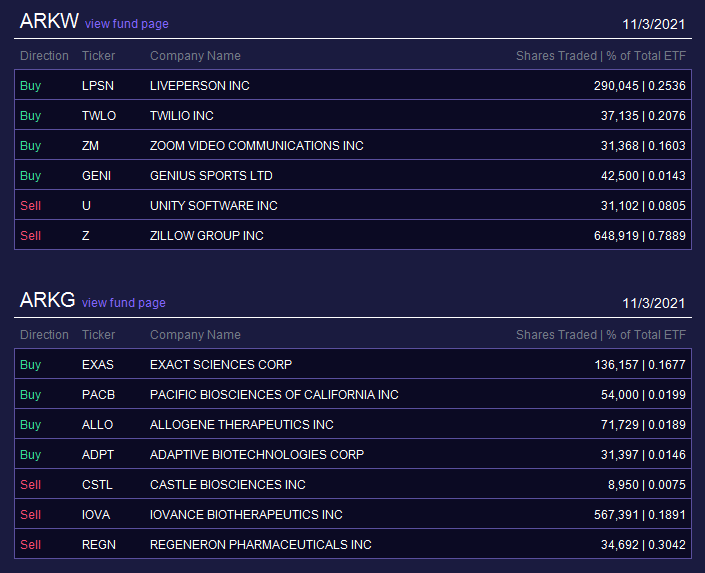Click ARKG table Direction column header
705x573 pixels.
[x=45, y=335]
